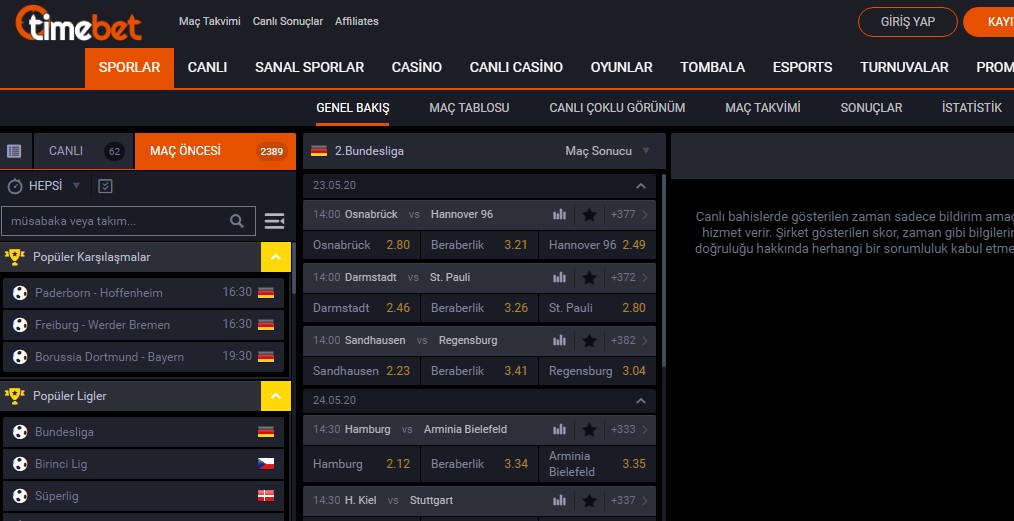Favorite the Osnabrück vs Hannover 96 match
1014x521 pixels.
tap(589, 215)
